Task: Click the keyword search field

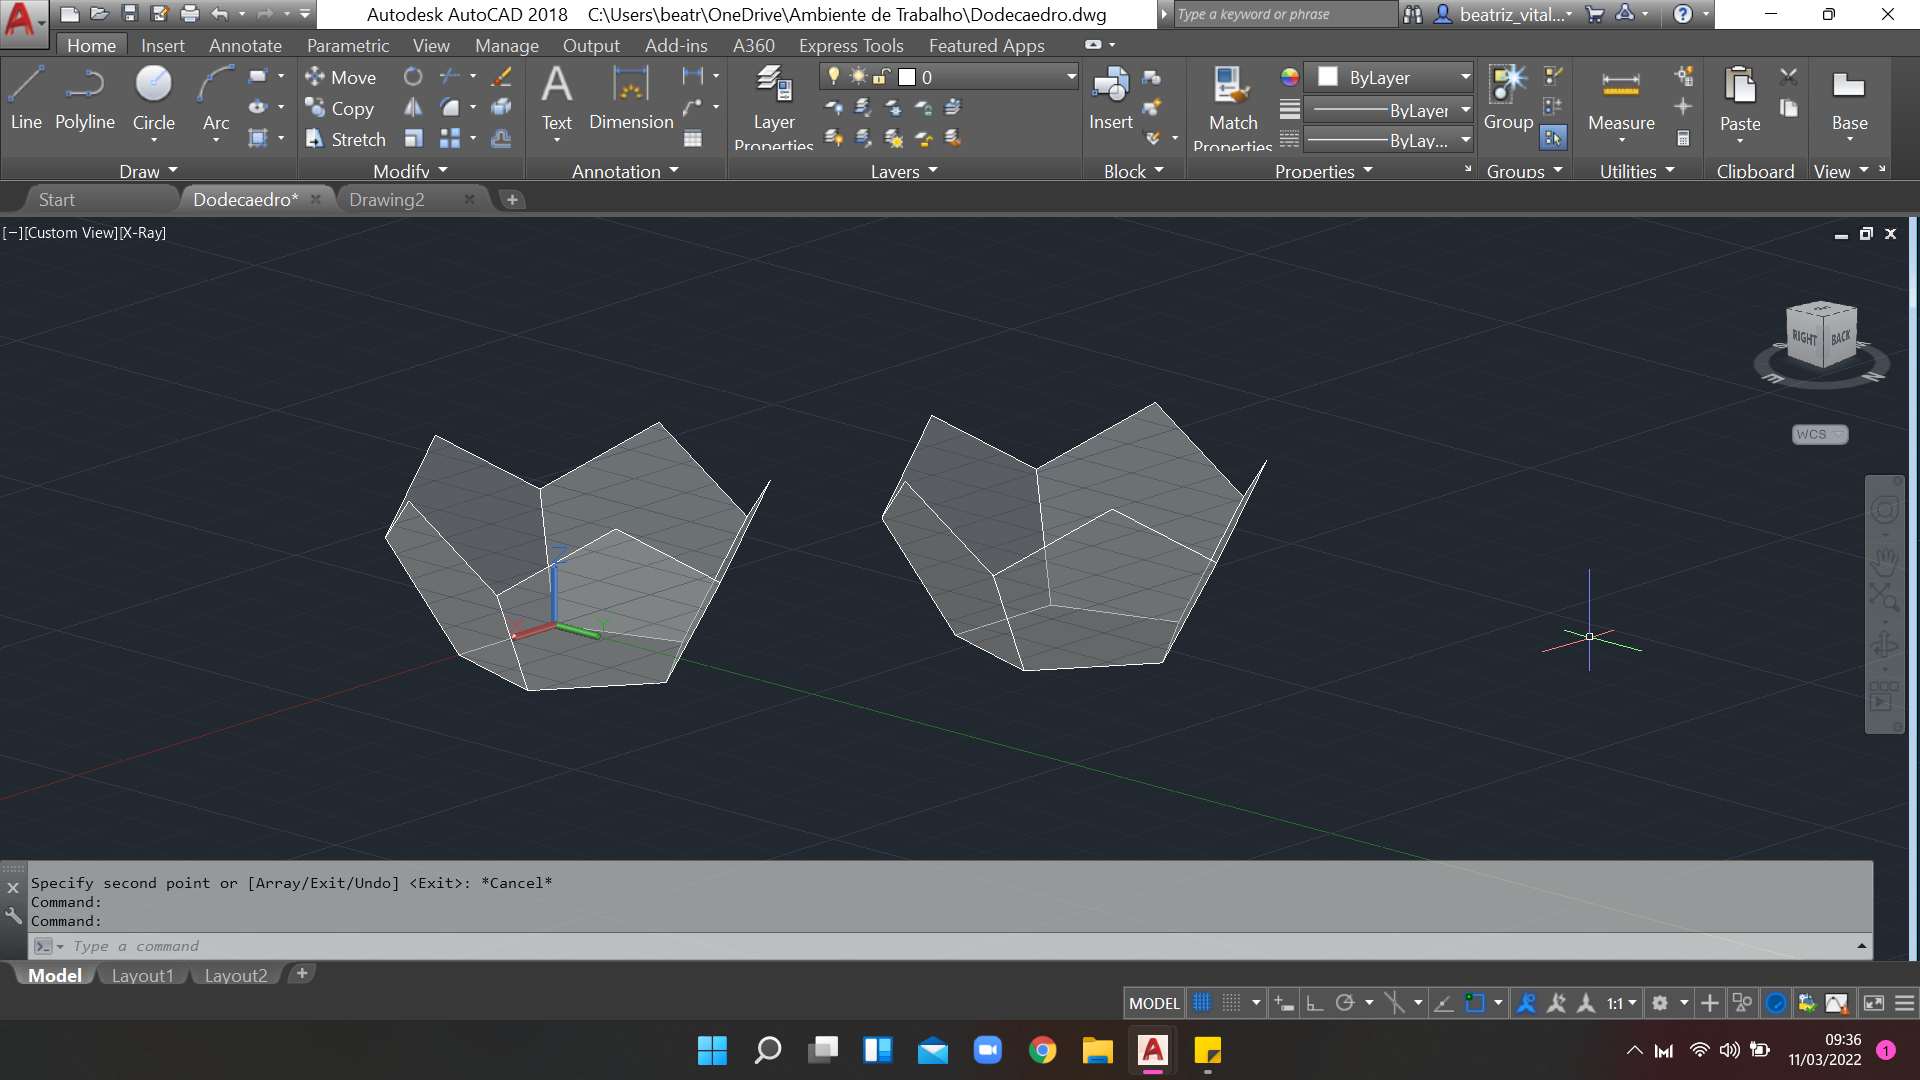Action: coord(1286,14)
